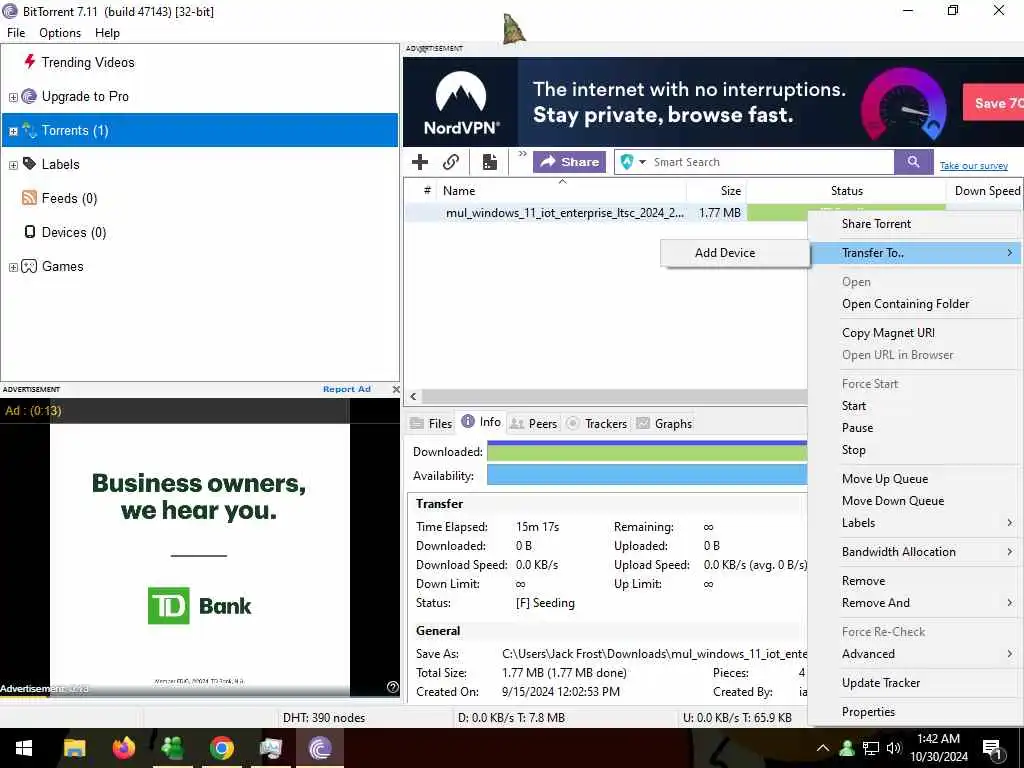The width and height of the screenshot is (1024, 768).
Task: Click the Labels tag icon
Action: tap(29, 164)
